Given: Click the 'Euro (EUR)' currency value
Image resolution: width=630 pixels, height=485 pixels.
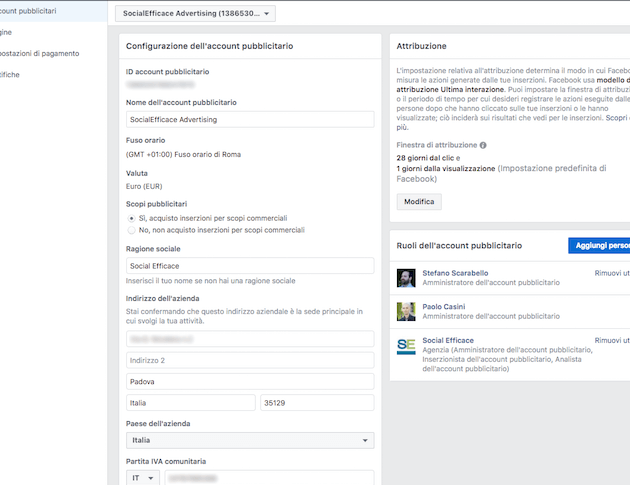Looking at the screenshot, I should pyautogui.click(x=144, y=186).
